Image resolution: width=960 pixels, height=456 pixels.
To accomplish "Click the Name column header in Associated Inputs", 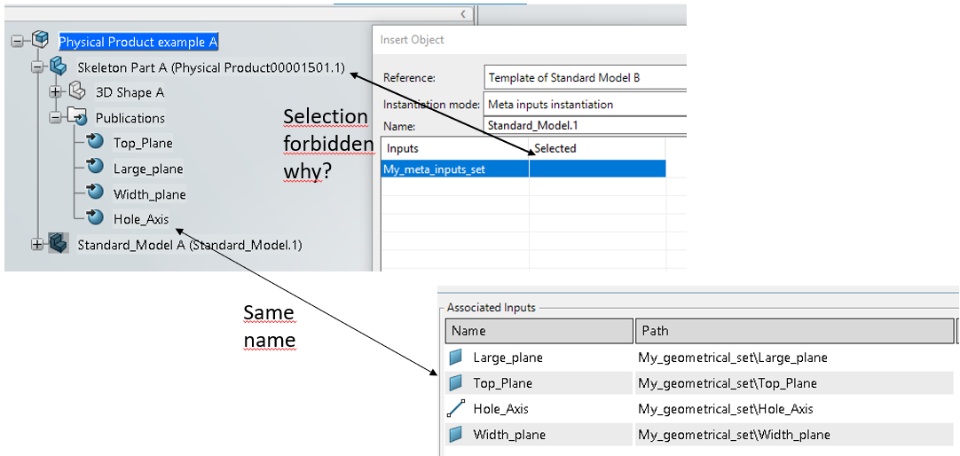I will (539, 331).
